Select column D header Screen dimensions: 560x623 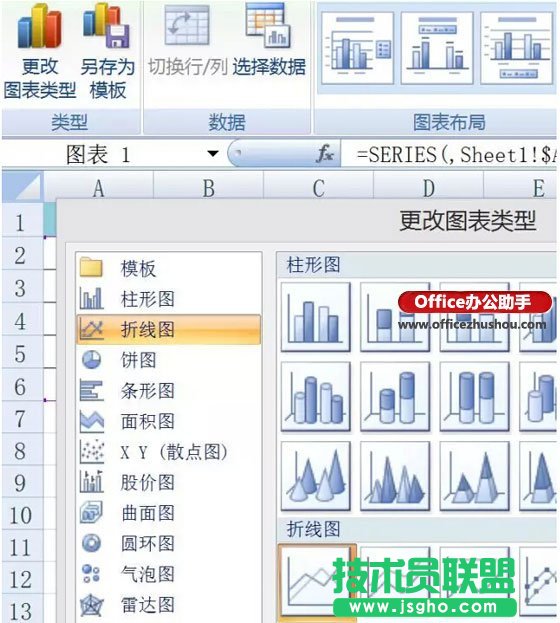pos(428,188)
